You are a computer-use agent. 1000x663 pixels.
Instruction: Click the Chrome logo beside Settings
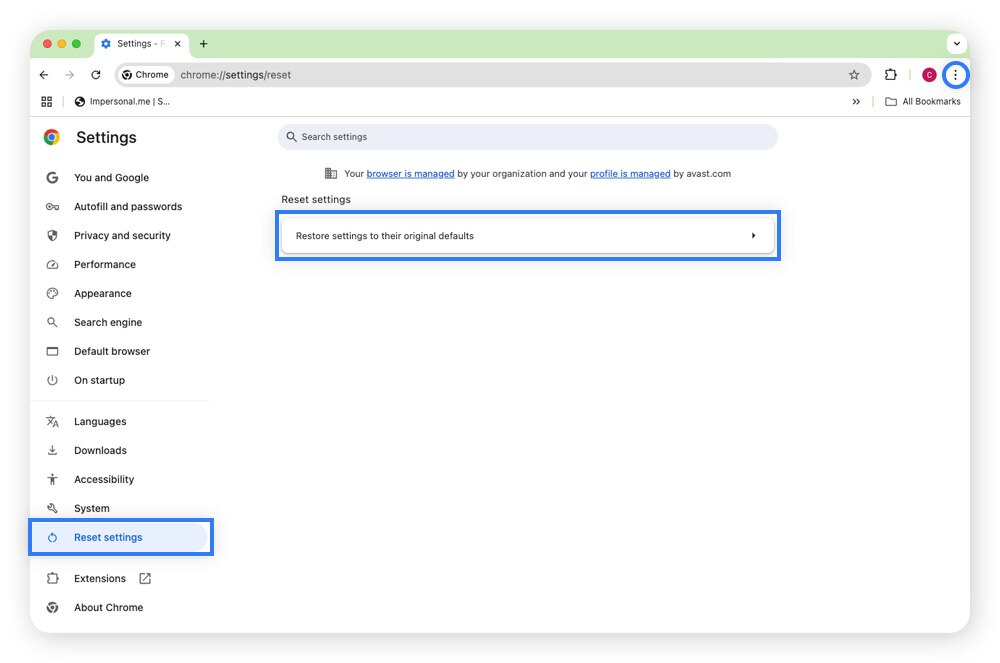pos(52,137)
